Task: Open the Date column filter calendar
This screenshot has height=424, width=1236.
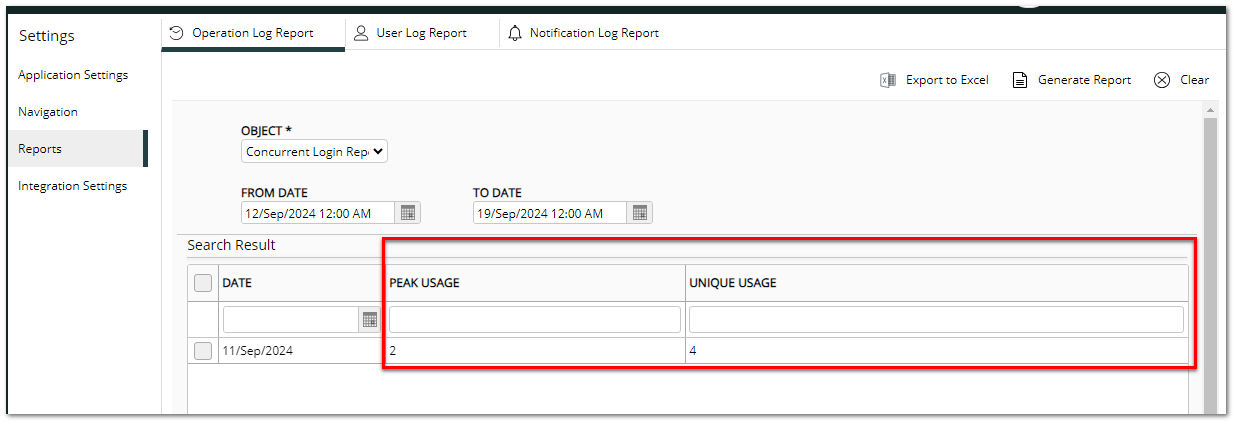Action: (370, 319)
